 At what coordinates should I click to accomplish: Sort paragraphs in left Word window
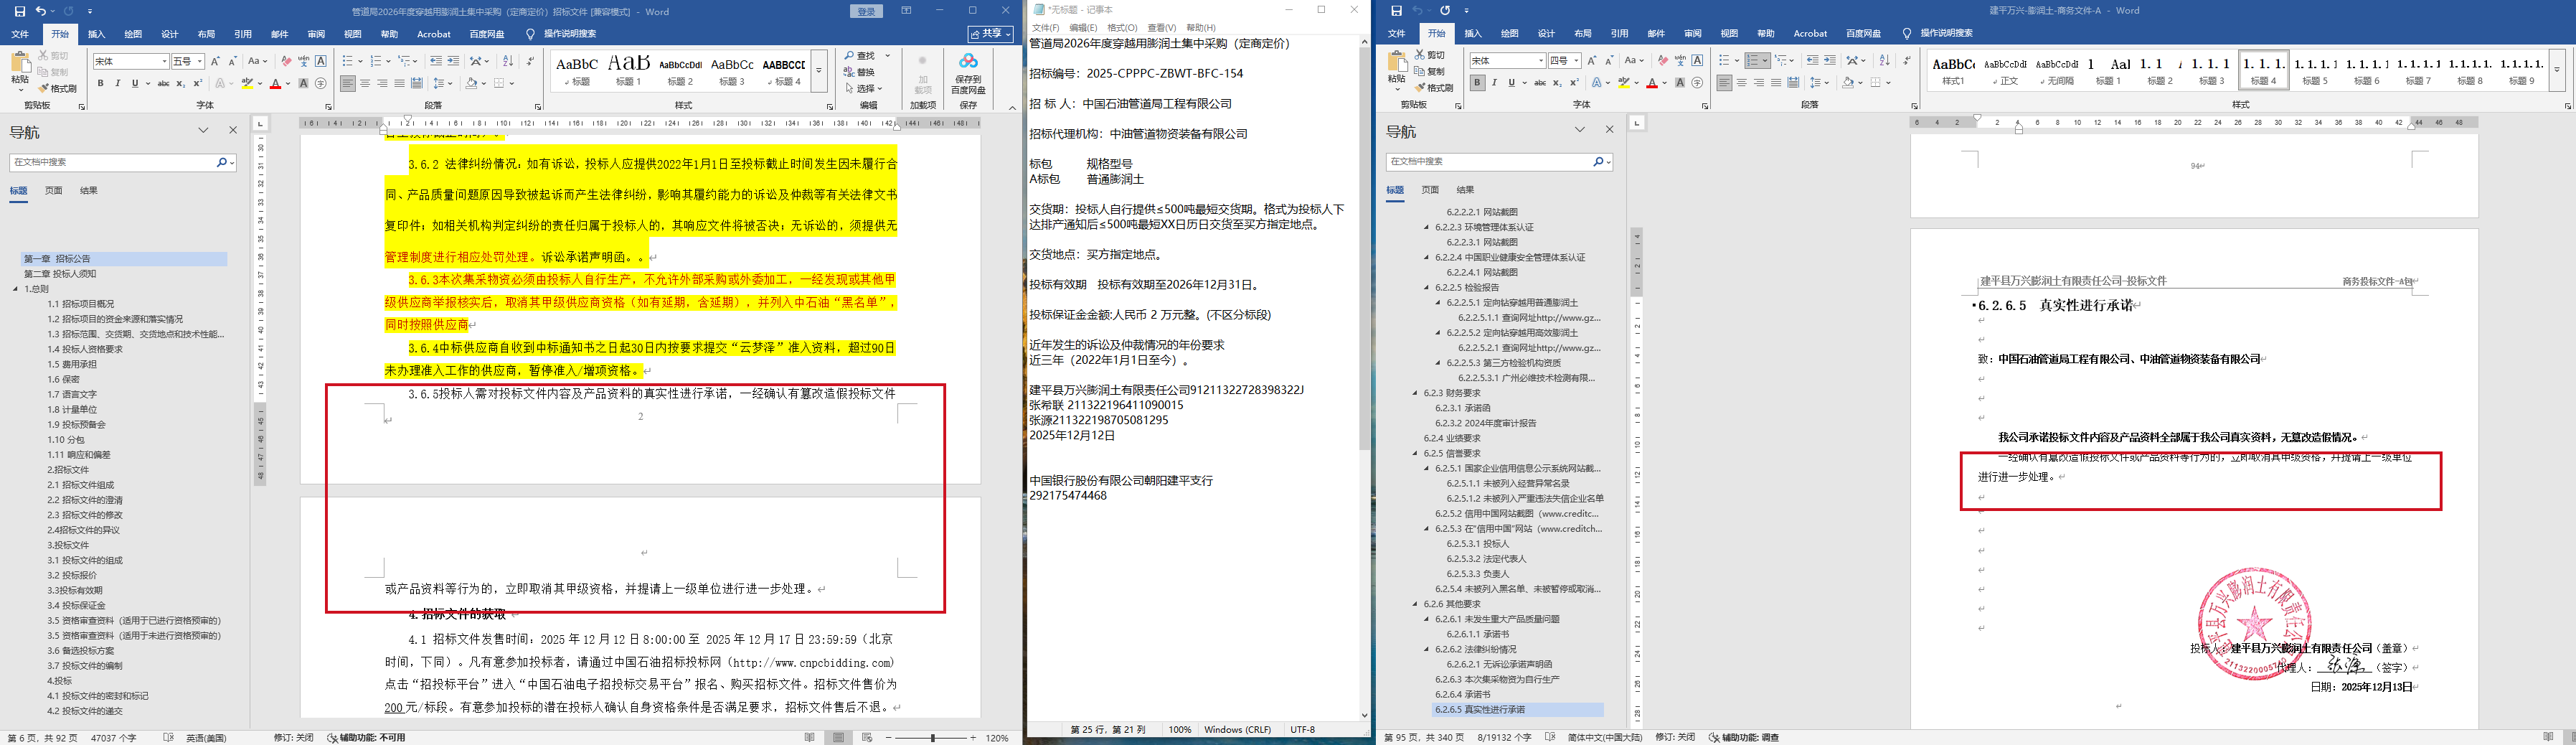[x=508, y=61]
